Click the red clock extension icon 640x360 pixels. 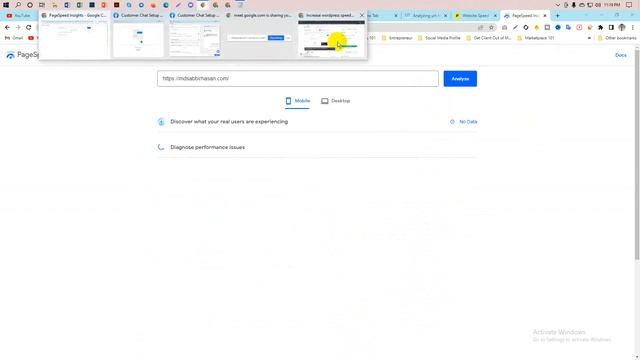pyautogui.click(x=579, y=27)
